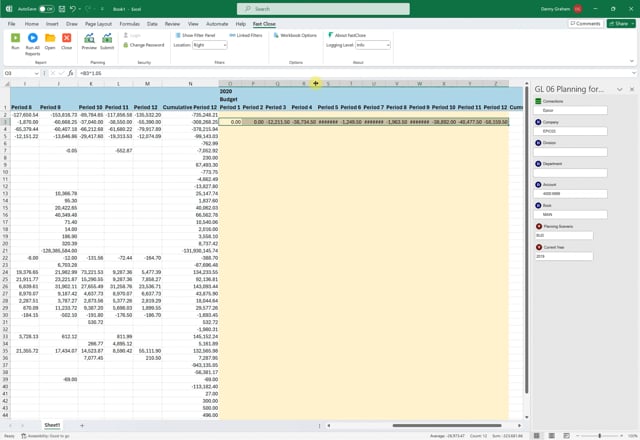Toggle the AutoSave switch

47,9
